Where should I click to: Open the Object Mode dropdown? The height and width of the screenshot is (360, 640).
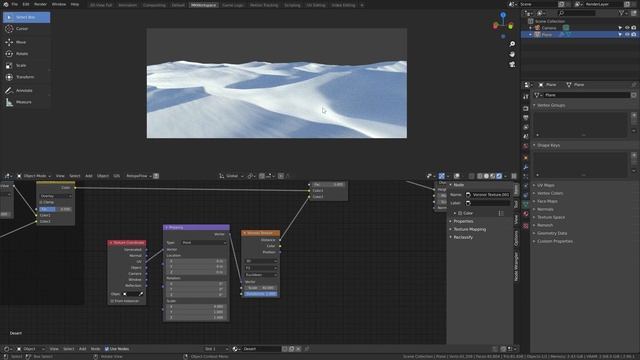[35, 176]
